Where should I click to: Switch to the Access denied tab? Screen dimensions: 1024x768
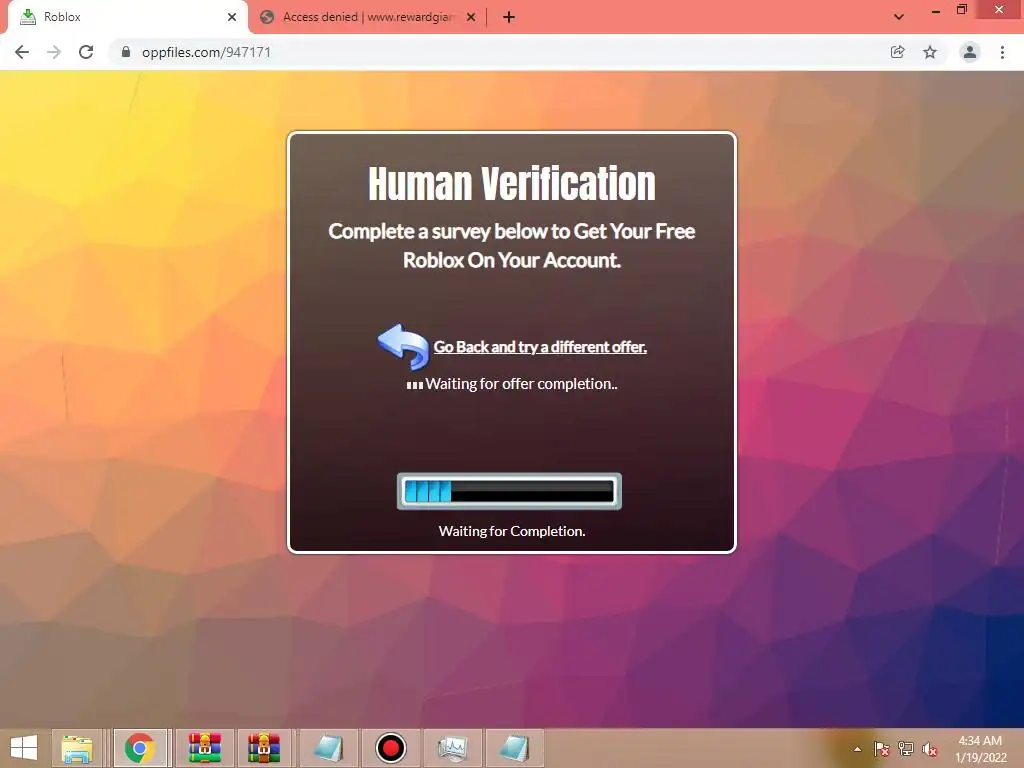[x=368, y=18]
